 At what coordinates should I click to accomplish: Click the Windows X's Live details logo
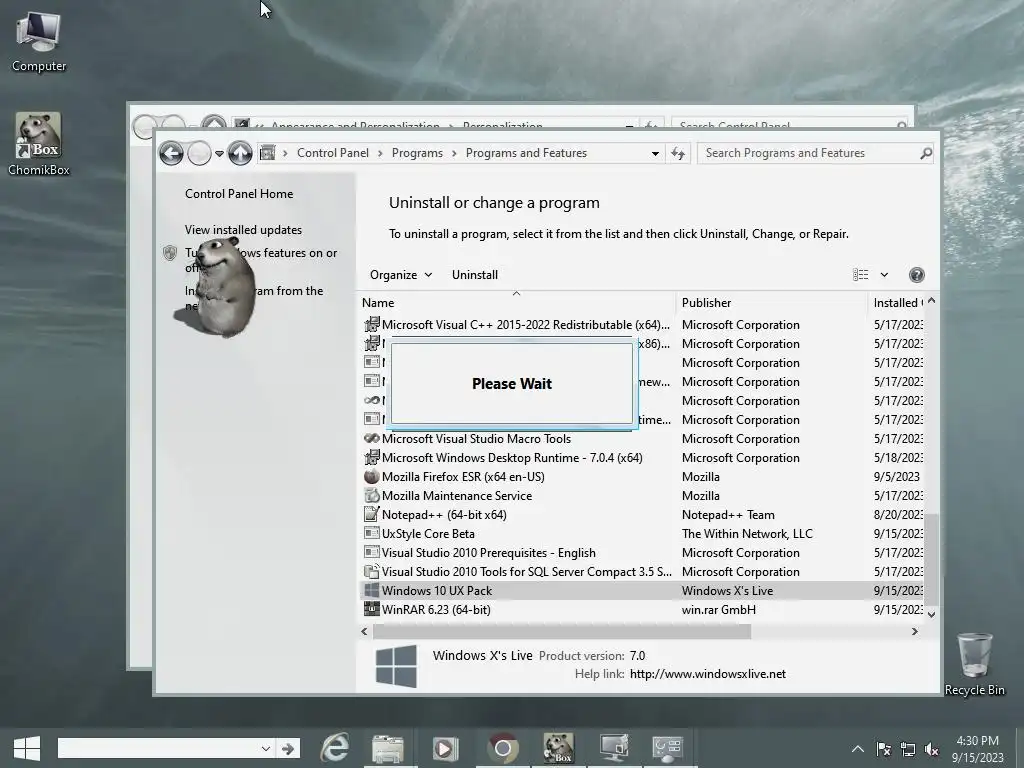point(396,666)
